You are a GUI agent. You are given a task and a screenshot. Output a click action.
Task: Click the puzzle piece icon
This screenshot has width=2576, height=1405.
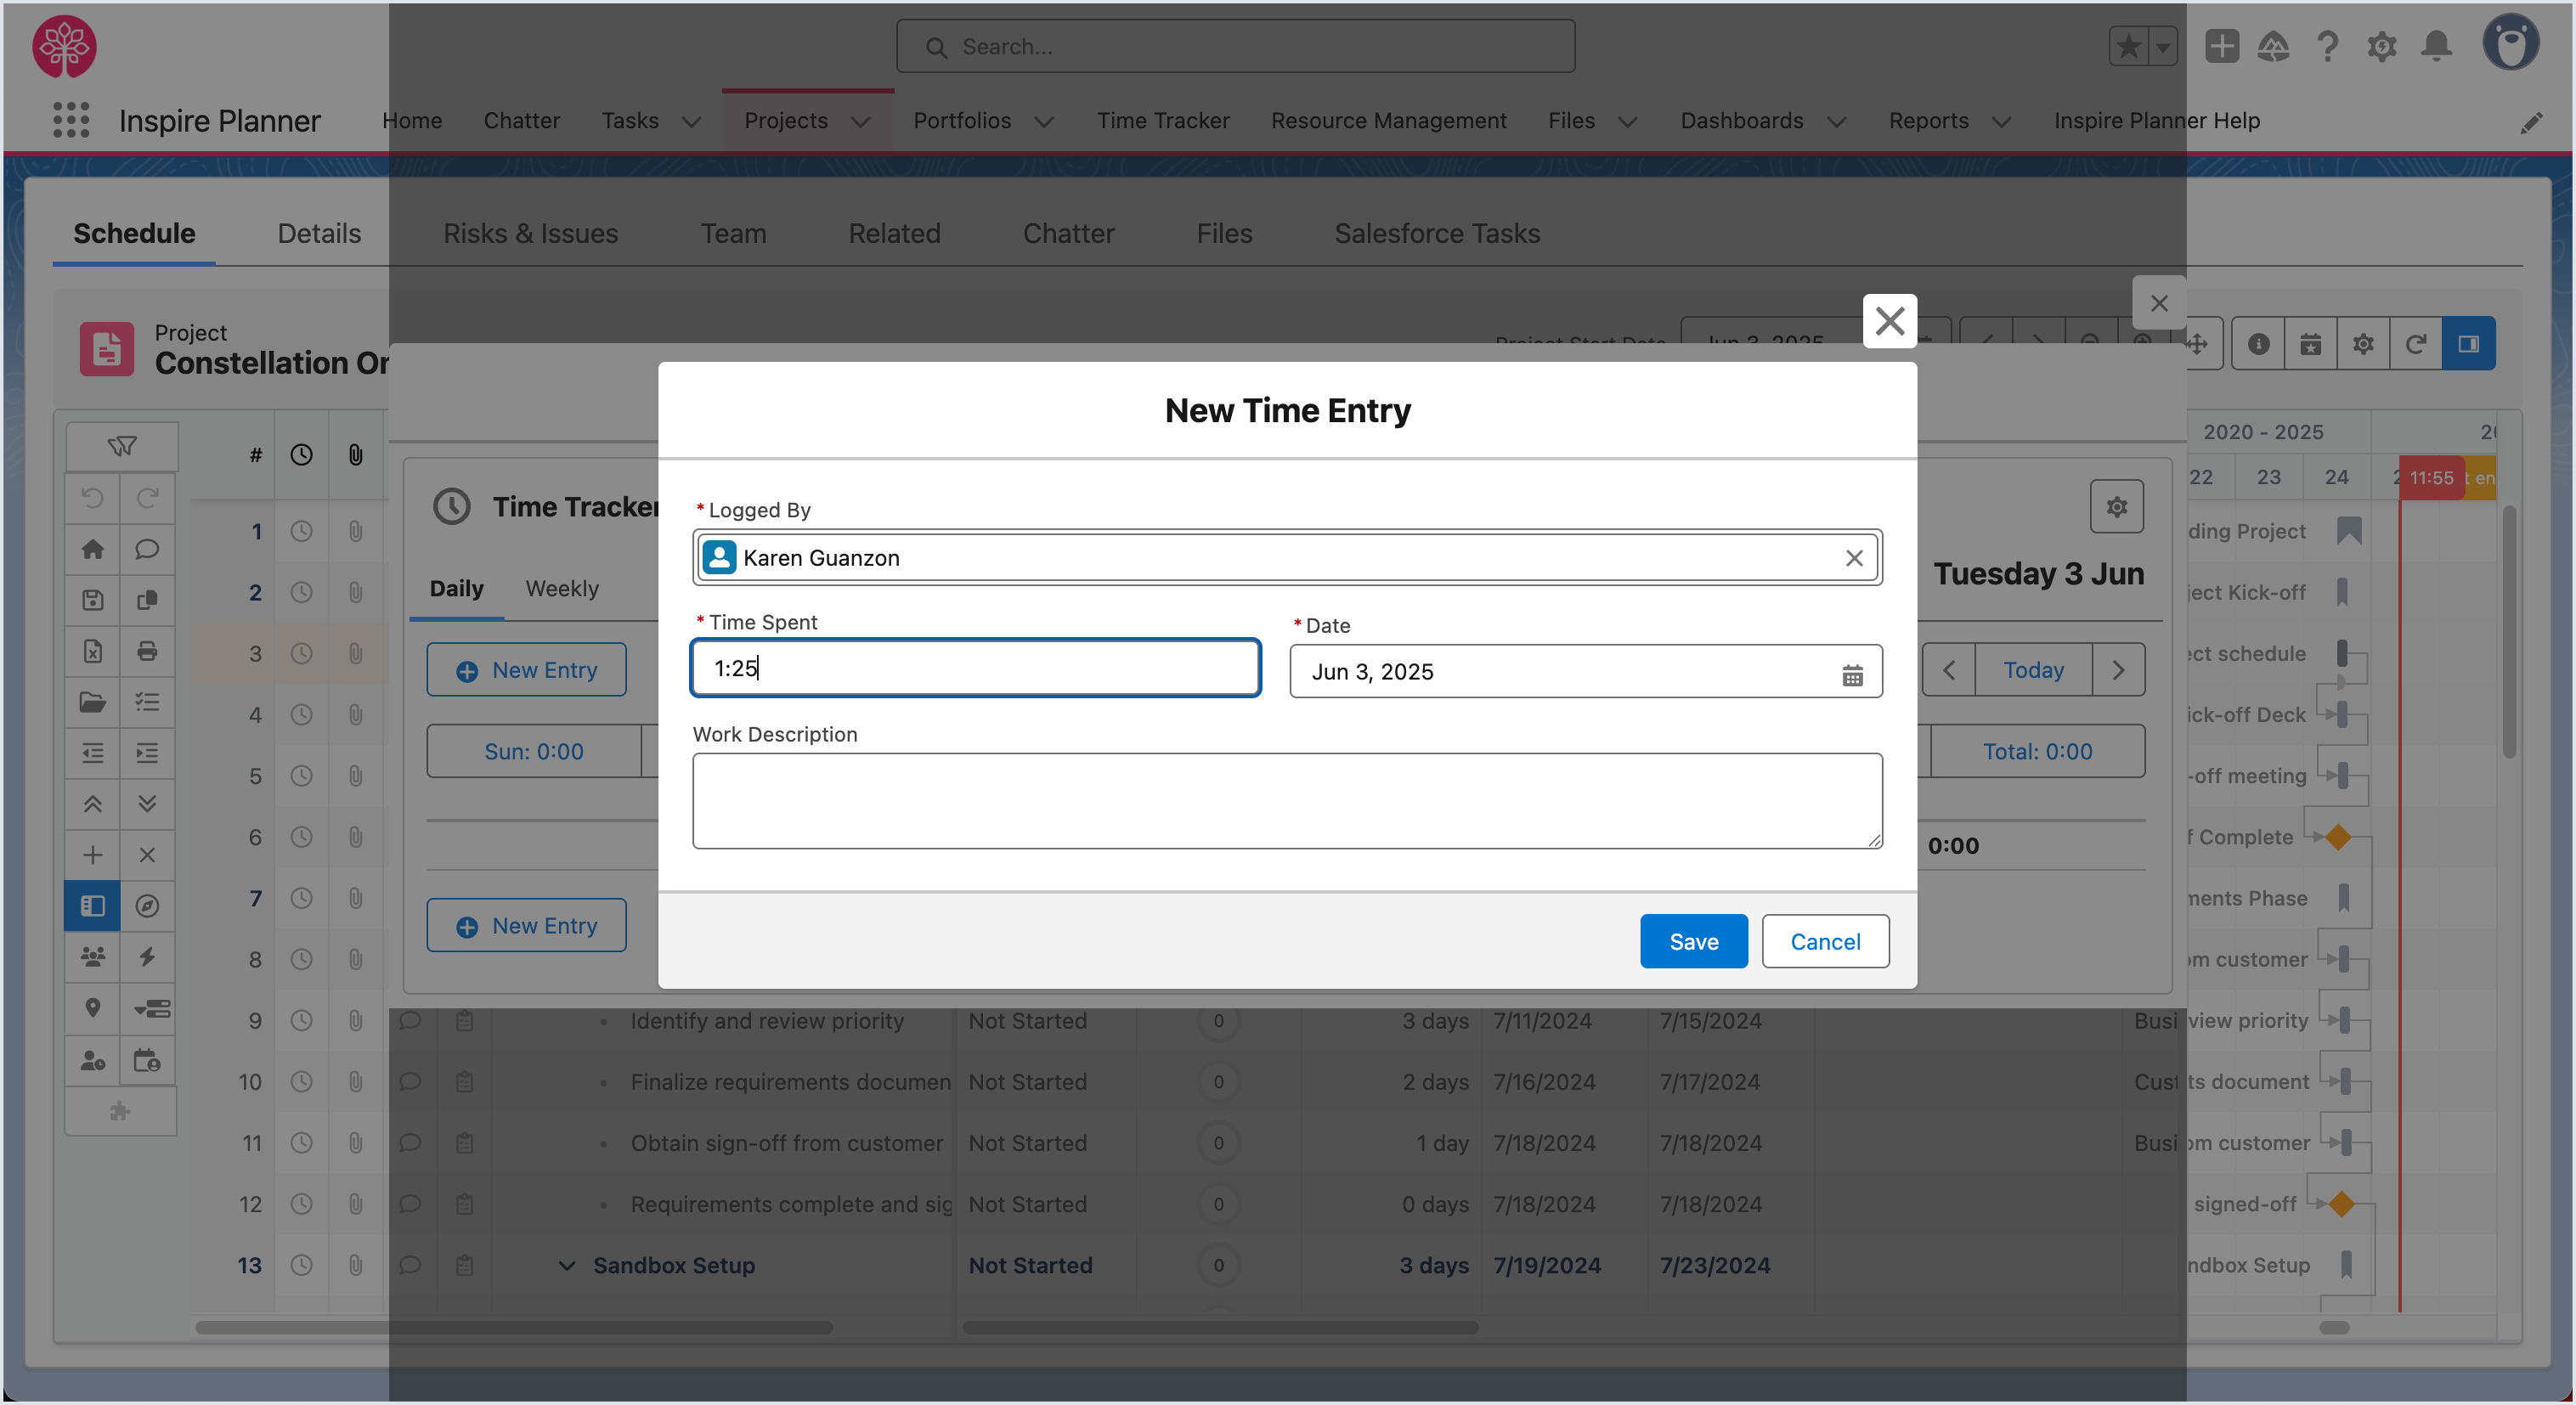120,1111
